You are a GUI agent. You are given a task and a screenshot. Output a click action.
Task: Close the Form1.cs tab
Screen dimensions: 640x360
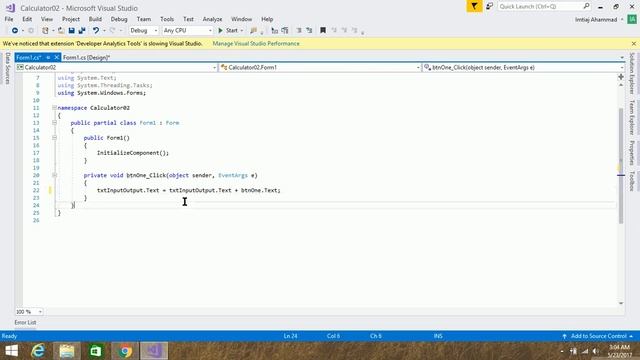pyautogui.click(x=57, y=58)
